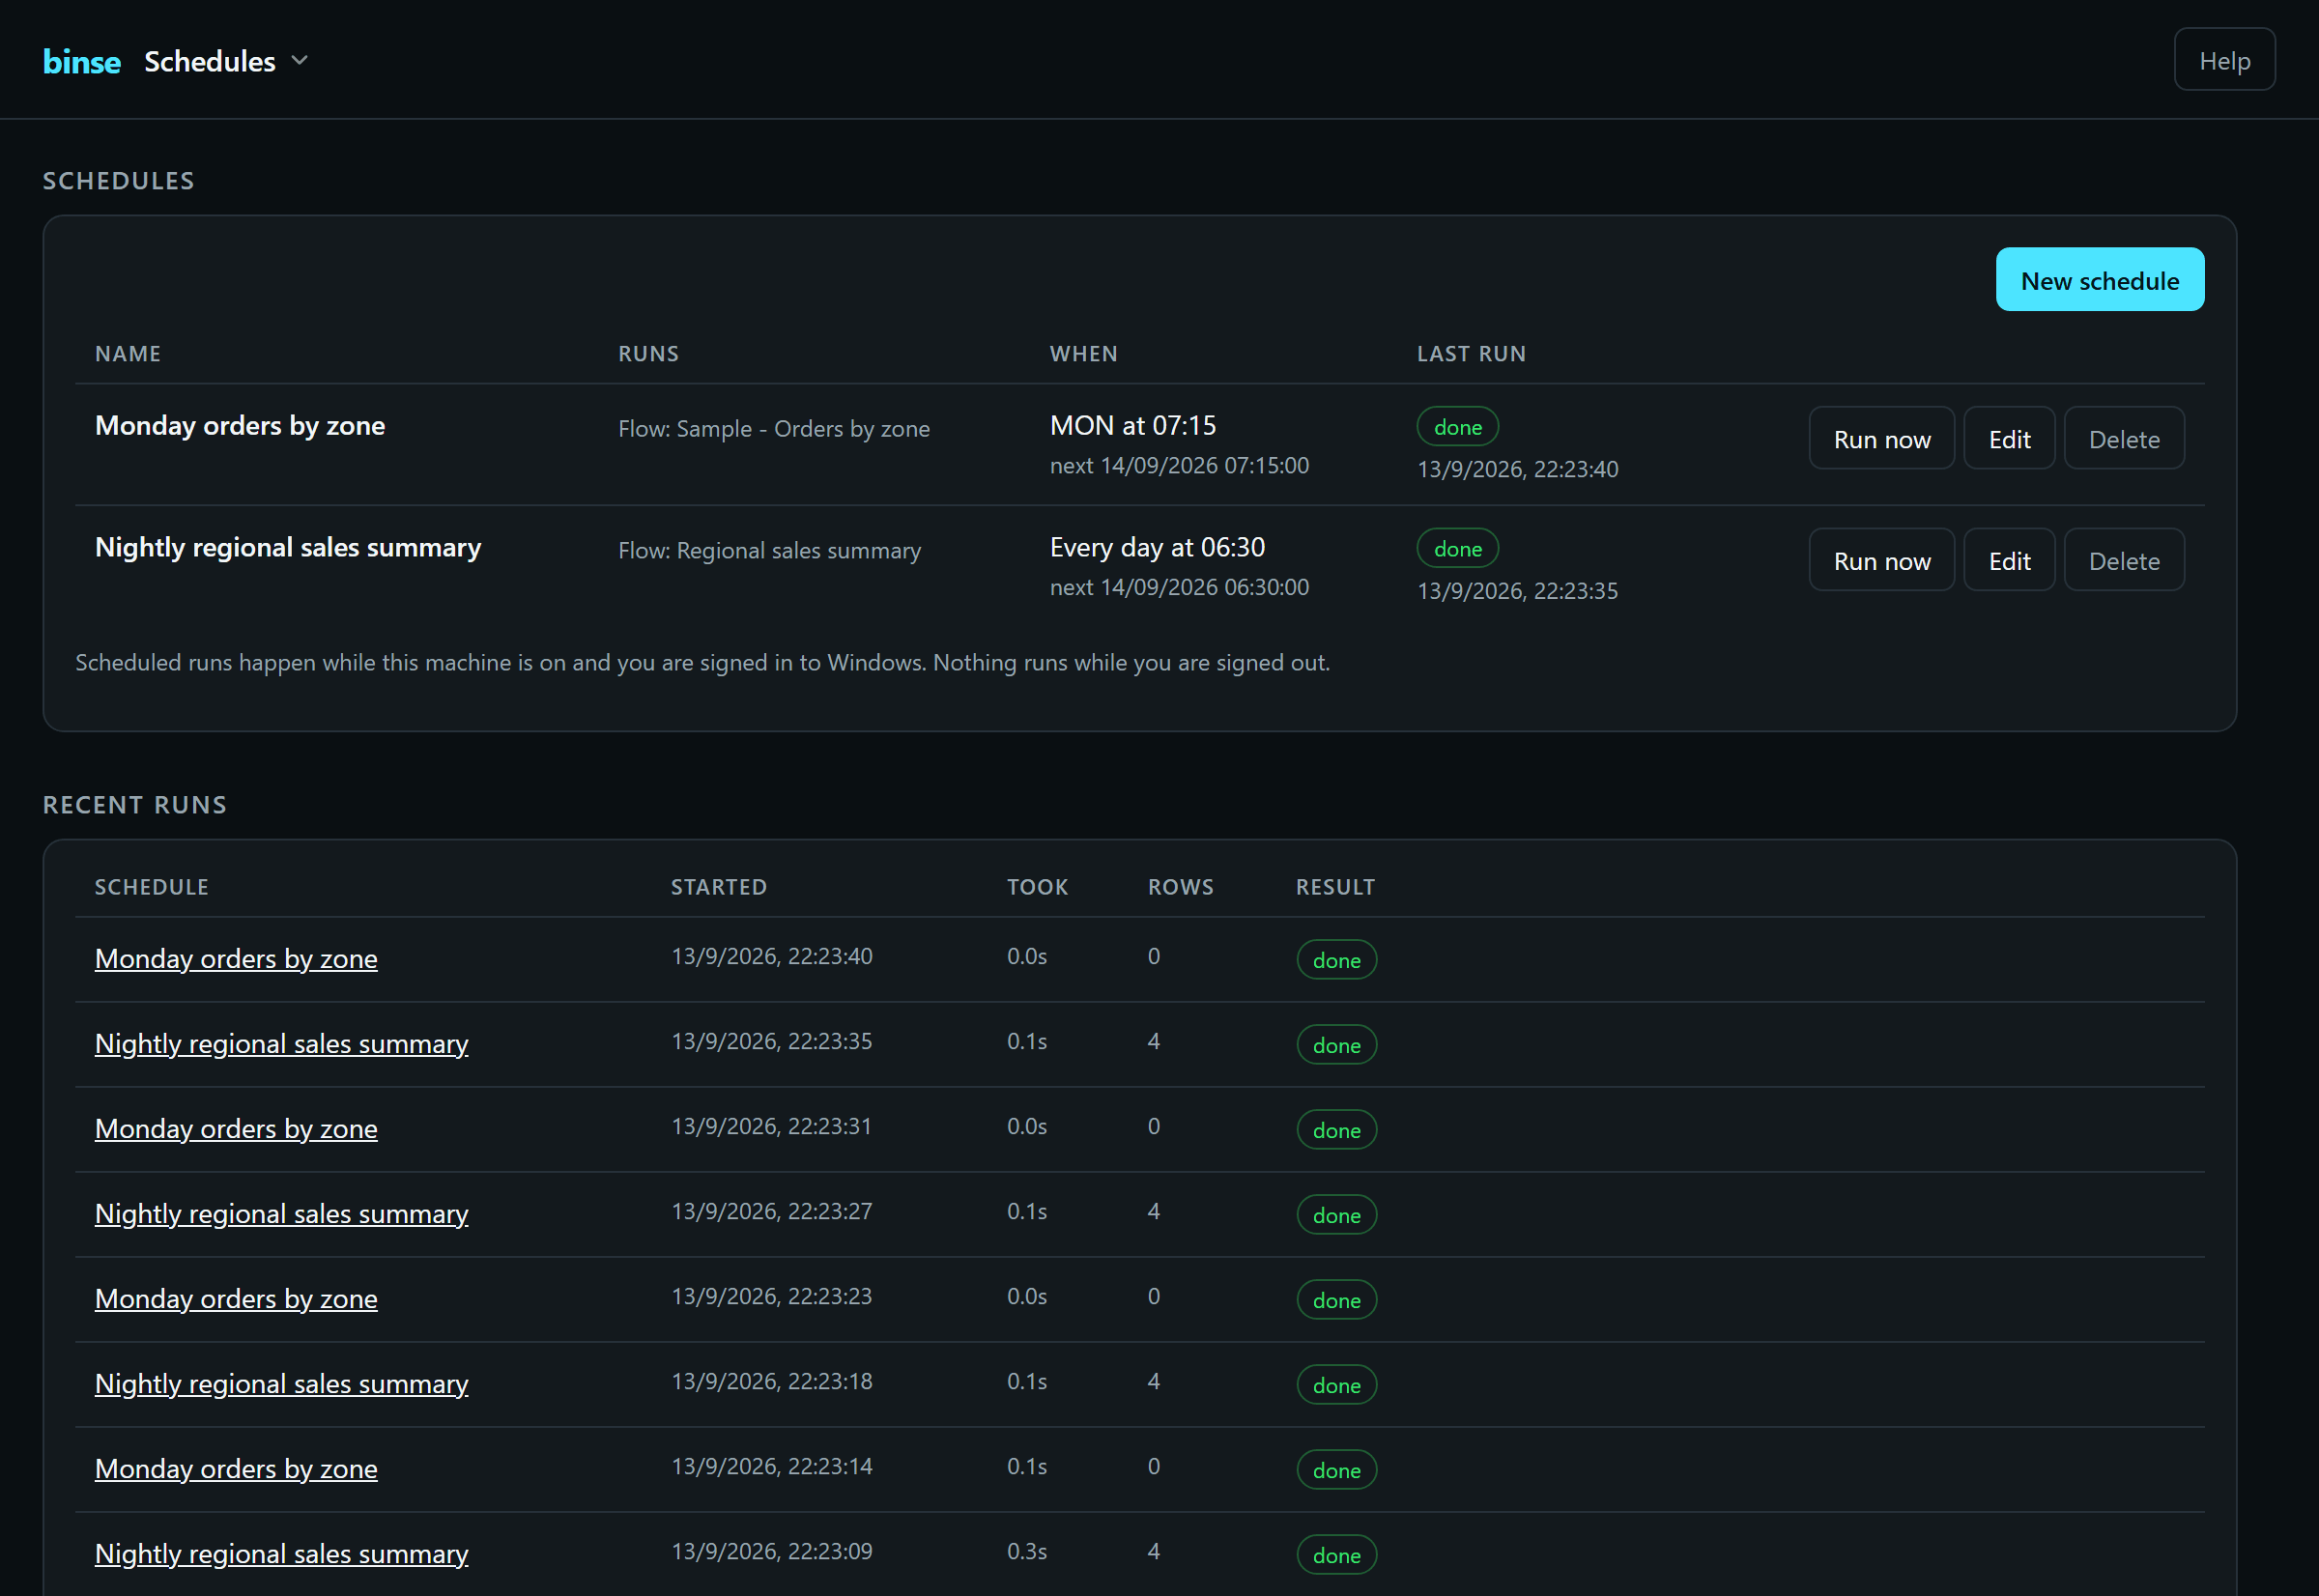Screen dimensions: 2319x1596
Task: Click done badge in Monday orders schedule row
Action: click(x=1457, y=427)
